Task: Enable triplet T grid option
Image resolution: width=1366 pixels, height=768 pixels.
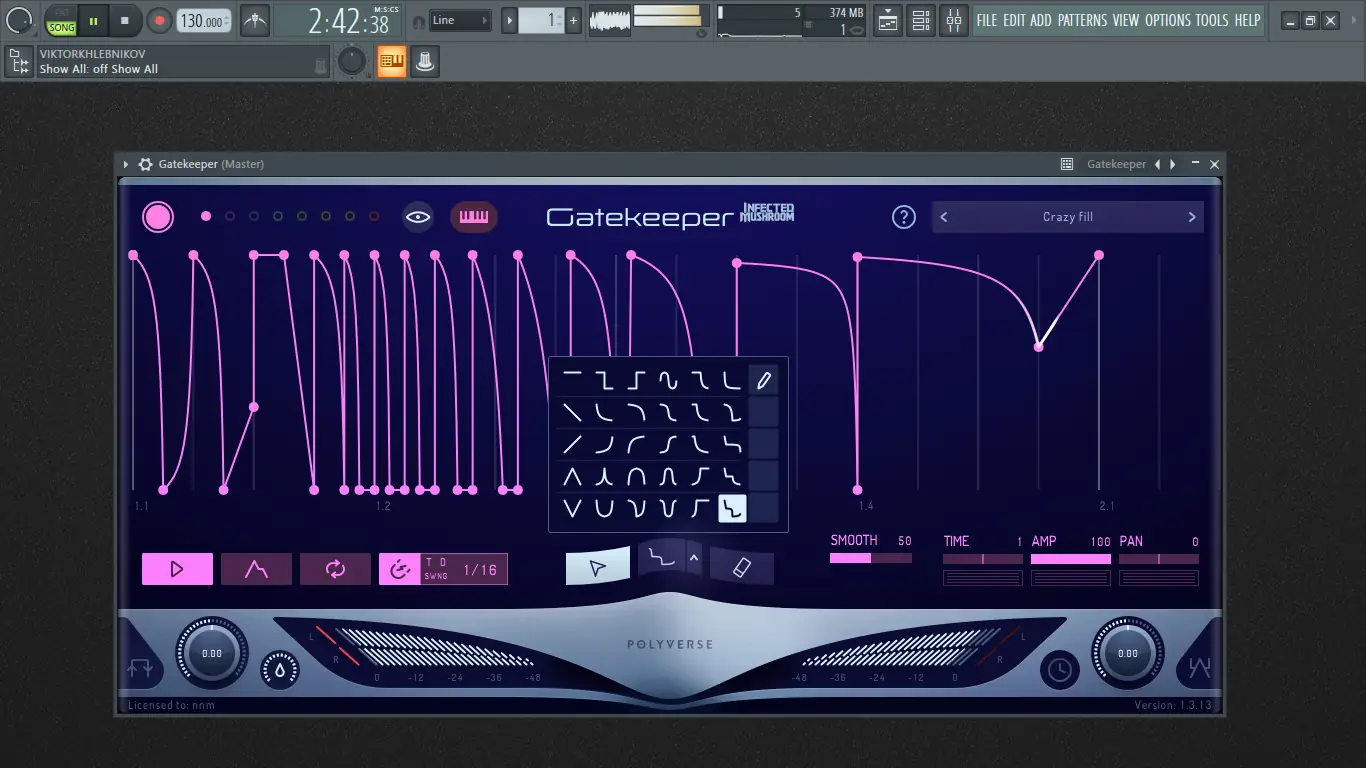Action: click(x=430, y=562)
